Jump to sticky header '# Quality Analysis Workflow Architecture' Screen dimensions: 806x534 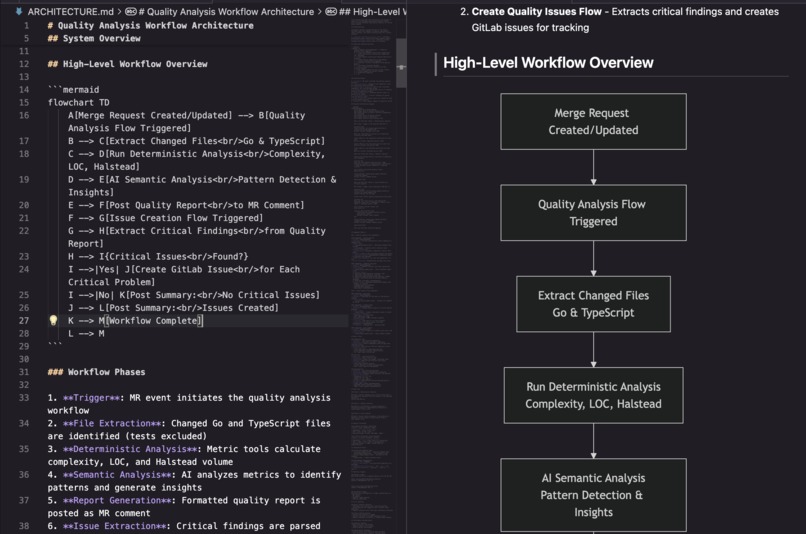(151, 25)
